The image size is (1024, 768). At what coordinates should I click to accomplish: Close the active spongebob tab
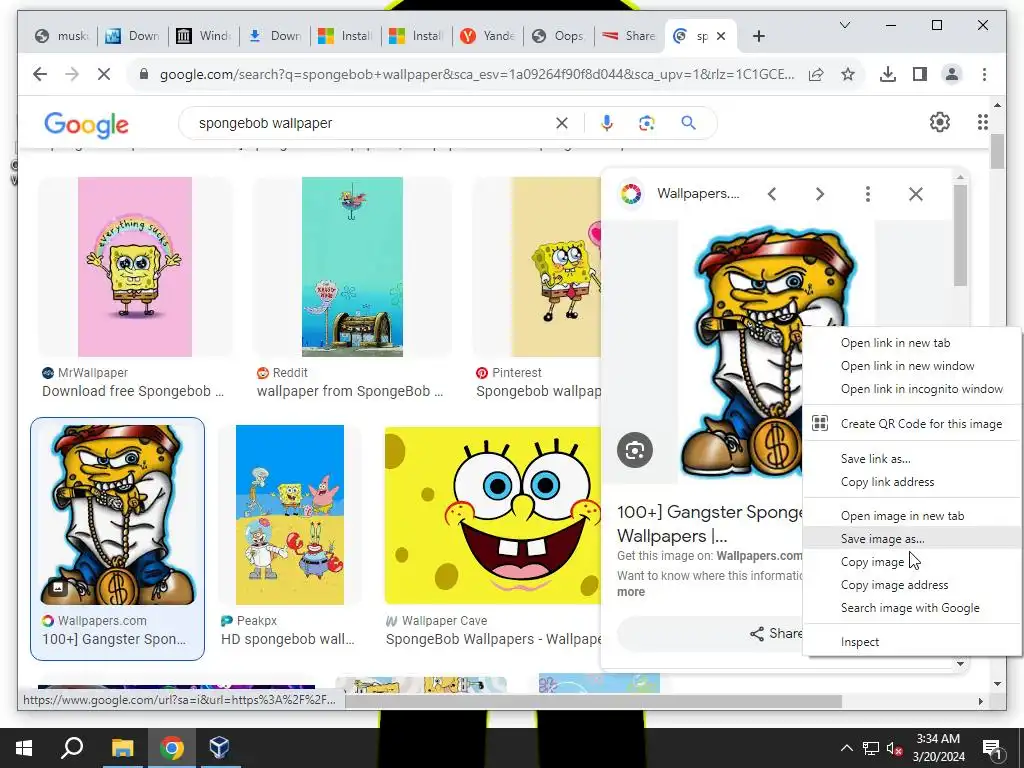pos(721,37)
